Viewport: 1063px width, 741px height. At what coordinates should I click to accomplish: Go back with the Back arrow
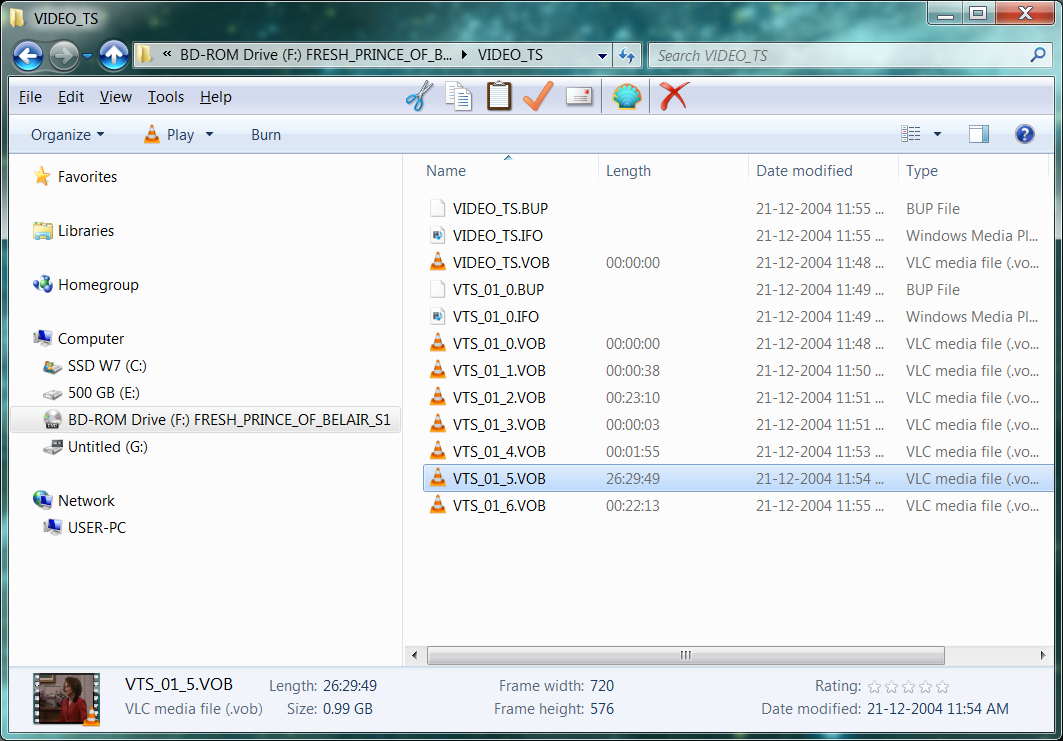pyautogui.click(x=28, y=55)
